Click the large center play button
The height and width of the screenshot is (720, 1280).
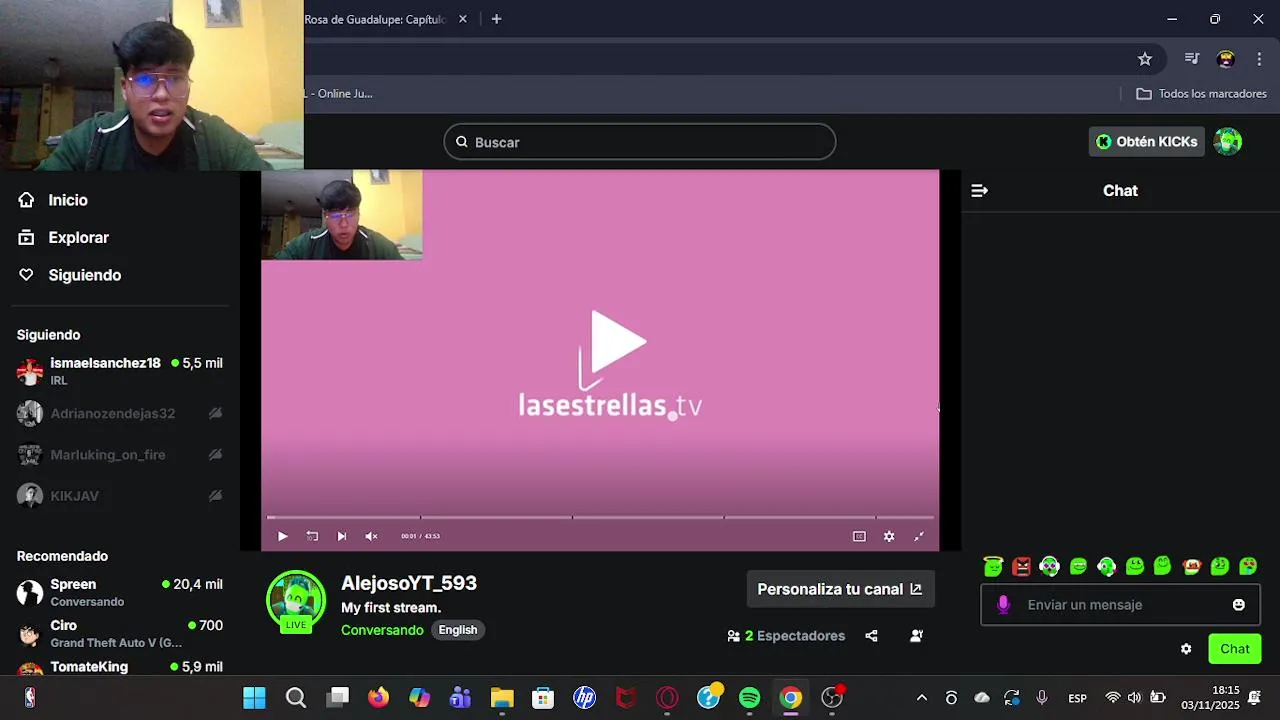click(617, 342)
